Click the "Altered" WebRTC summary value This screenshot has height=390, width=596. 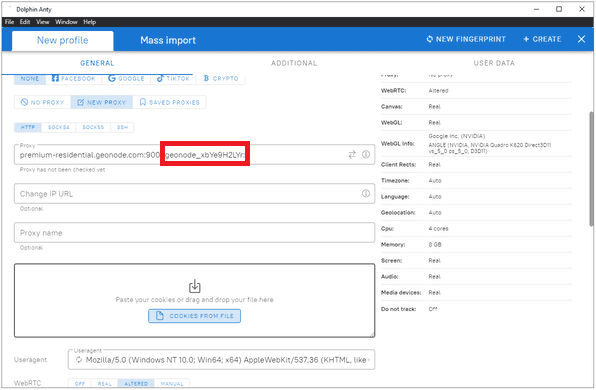click(438, 91)
